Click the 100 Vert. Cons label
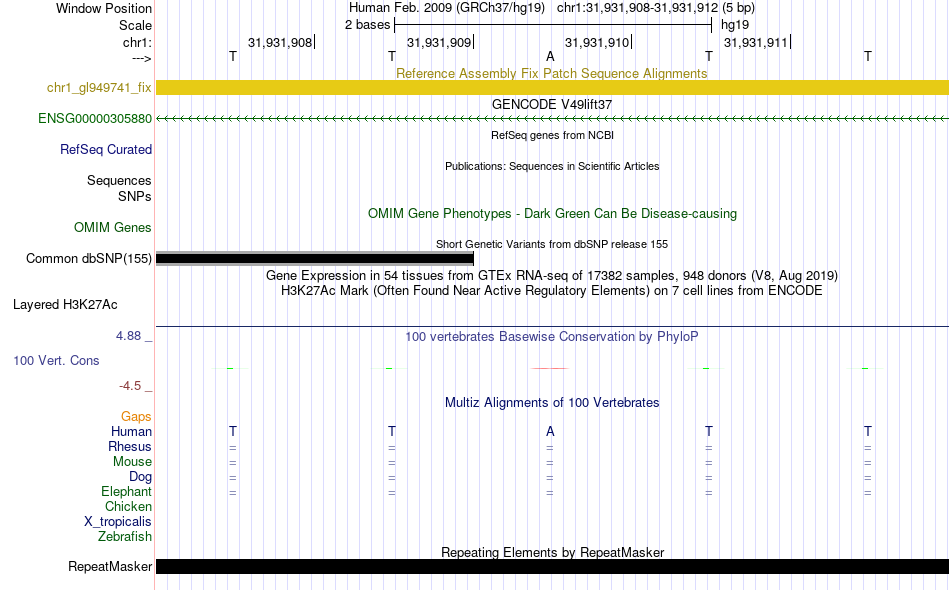The width and height of the screenshot is (950, 590). coord(56,360)
